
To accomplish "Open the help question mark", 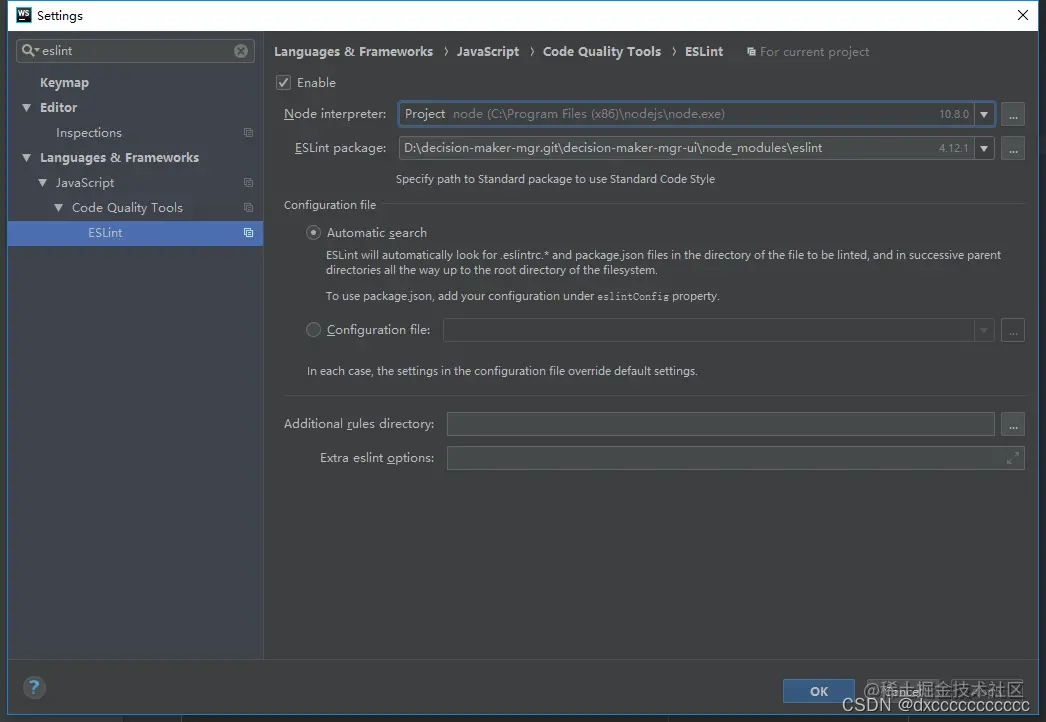I will pos(34,687).
